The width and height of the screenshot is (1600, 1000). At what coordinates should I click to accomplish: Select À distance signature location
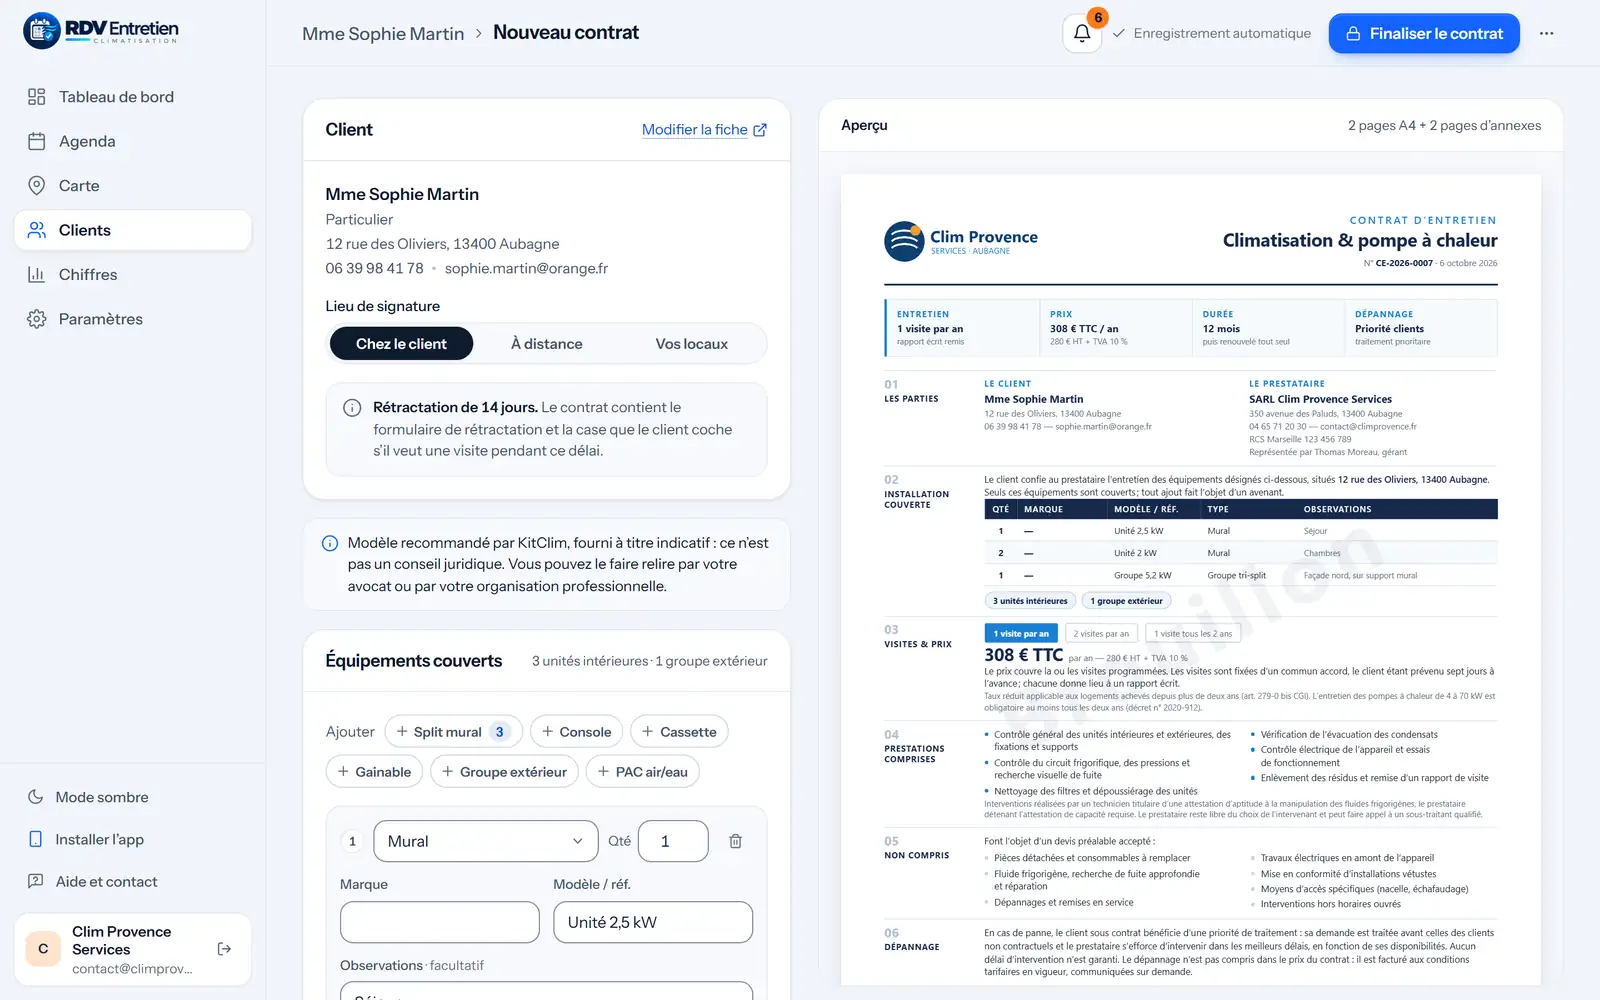(546, 344)
